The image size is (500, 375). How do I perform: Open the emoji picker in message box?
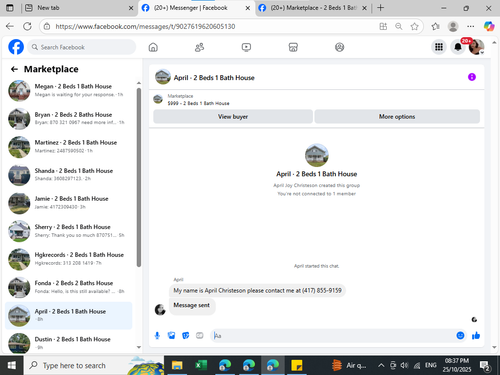coord(460,335)
